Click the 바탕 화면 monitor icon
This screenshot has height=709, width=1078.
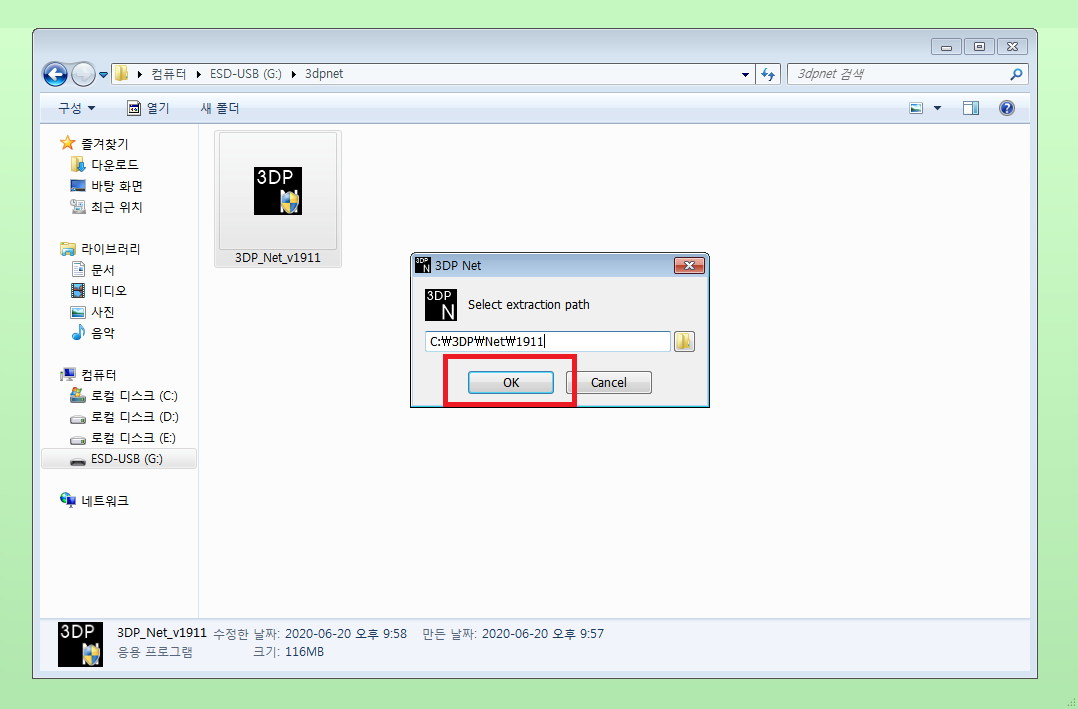click(78, 186)
